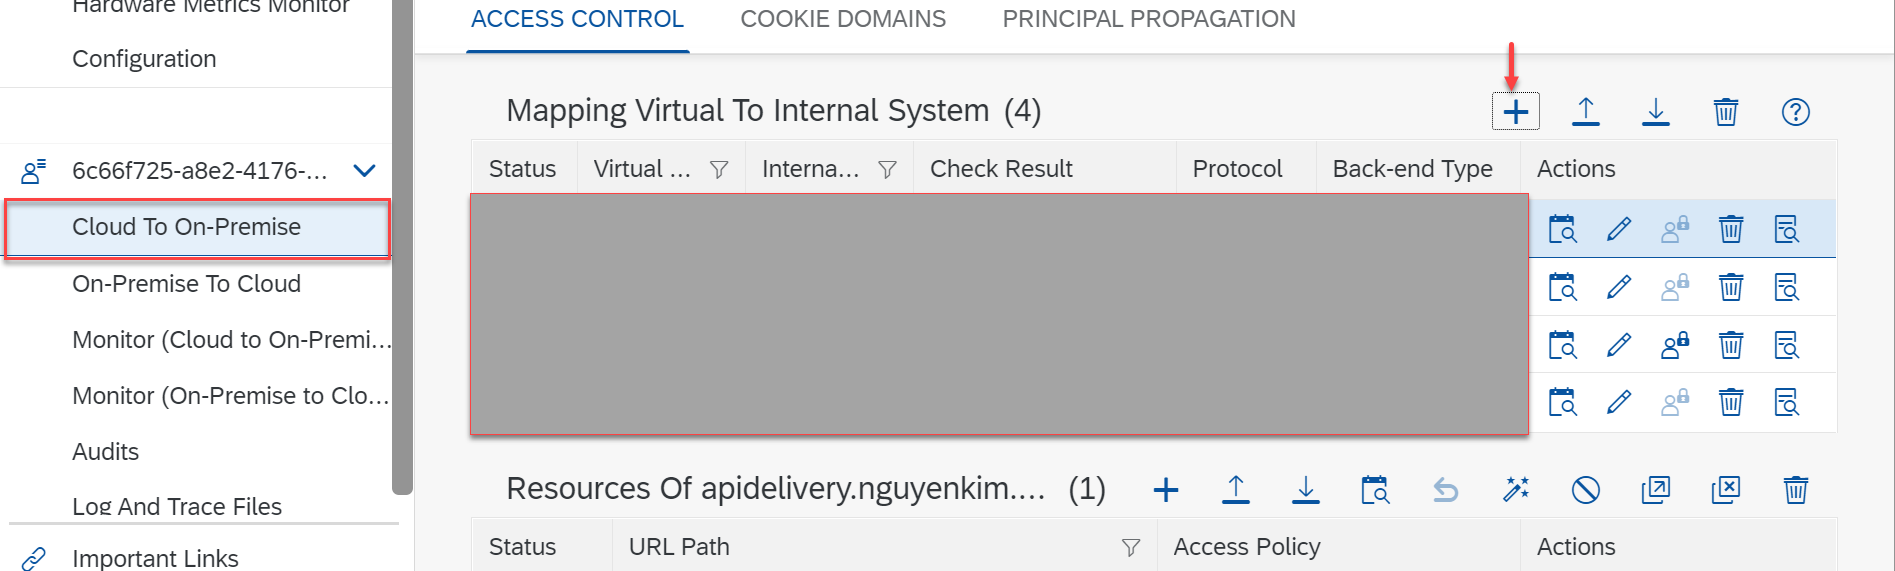Open On-Premise To Cloud in sidebar
Viewport: 1895px width, 571px height.
point(186,284)
